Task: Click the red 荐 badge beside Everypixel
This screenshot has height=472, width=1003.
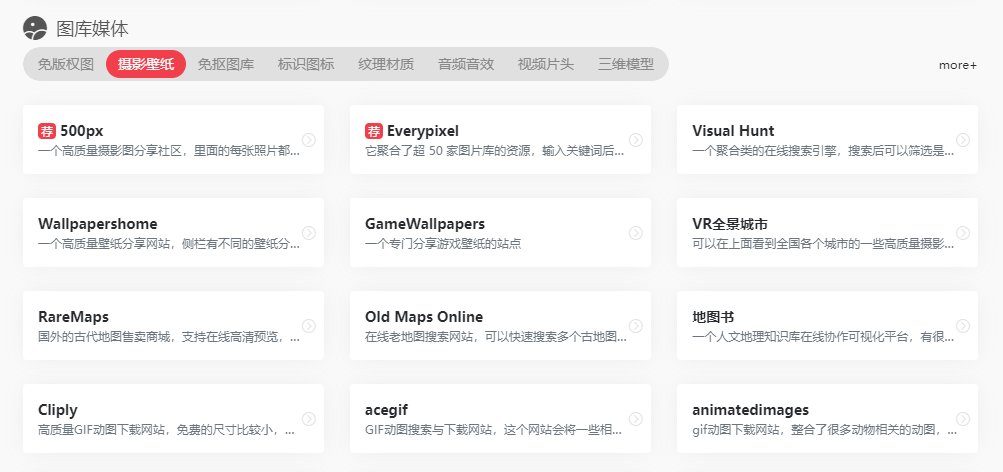Action: click(374, 131)
